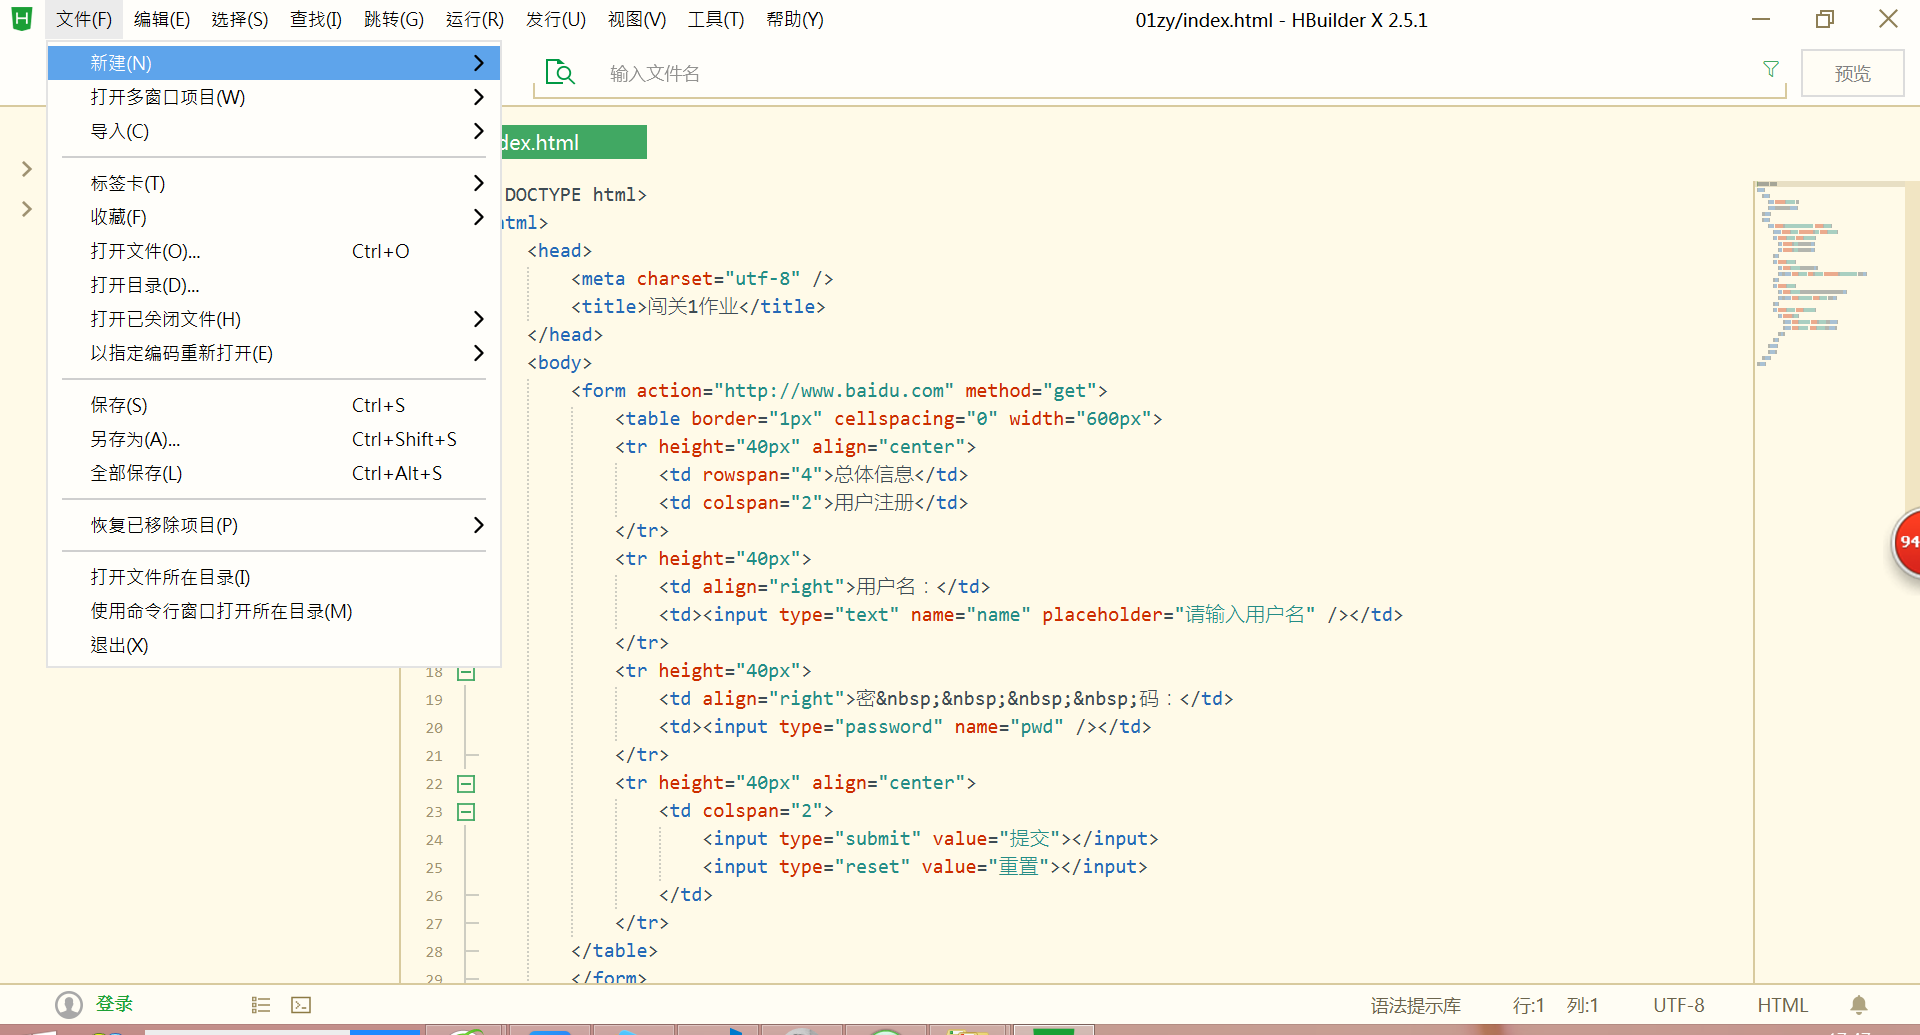Click the file search magnifier icon
Screen dimensions: 1920x1035
click(560, 72)
